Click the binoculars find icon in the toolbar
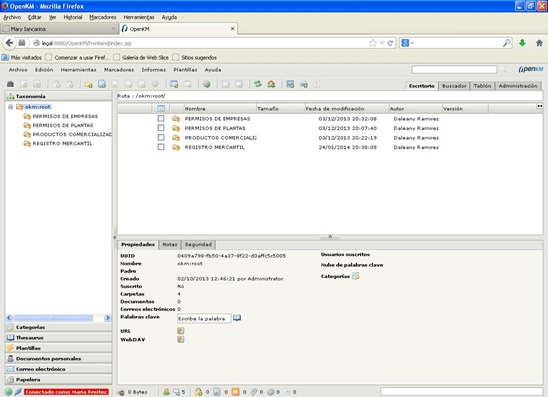This screenshot has height=397, width=548. (10, 84)
